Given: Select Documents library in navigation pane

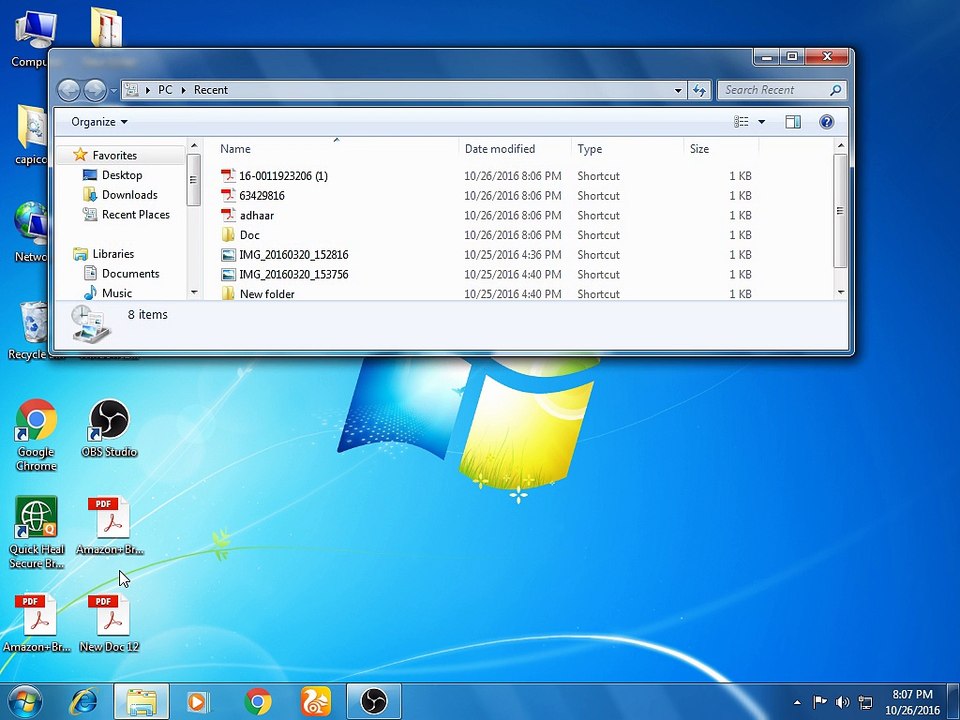Looking at the screenshot, I should click(x=130, y=274).
